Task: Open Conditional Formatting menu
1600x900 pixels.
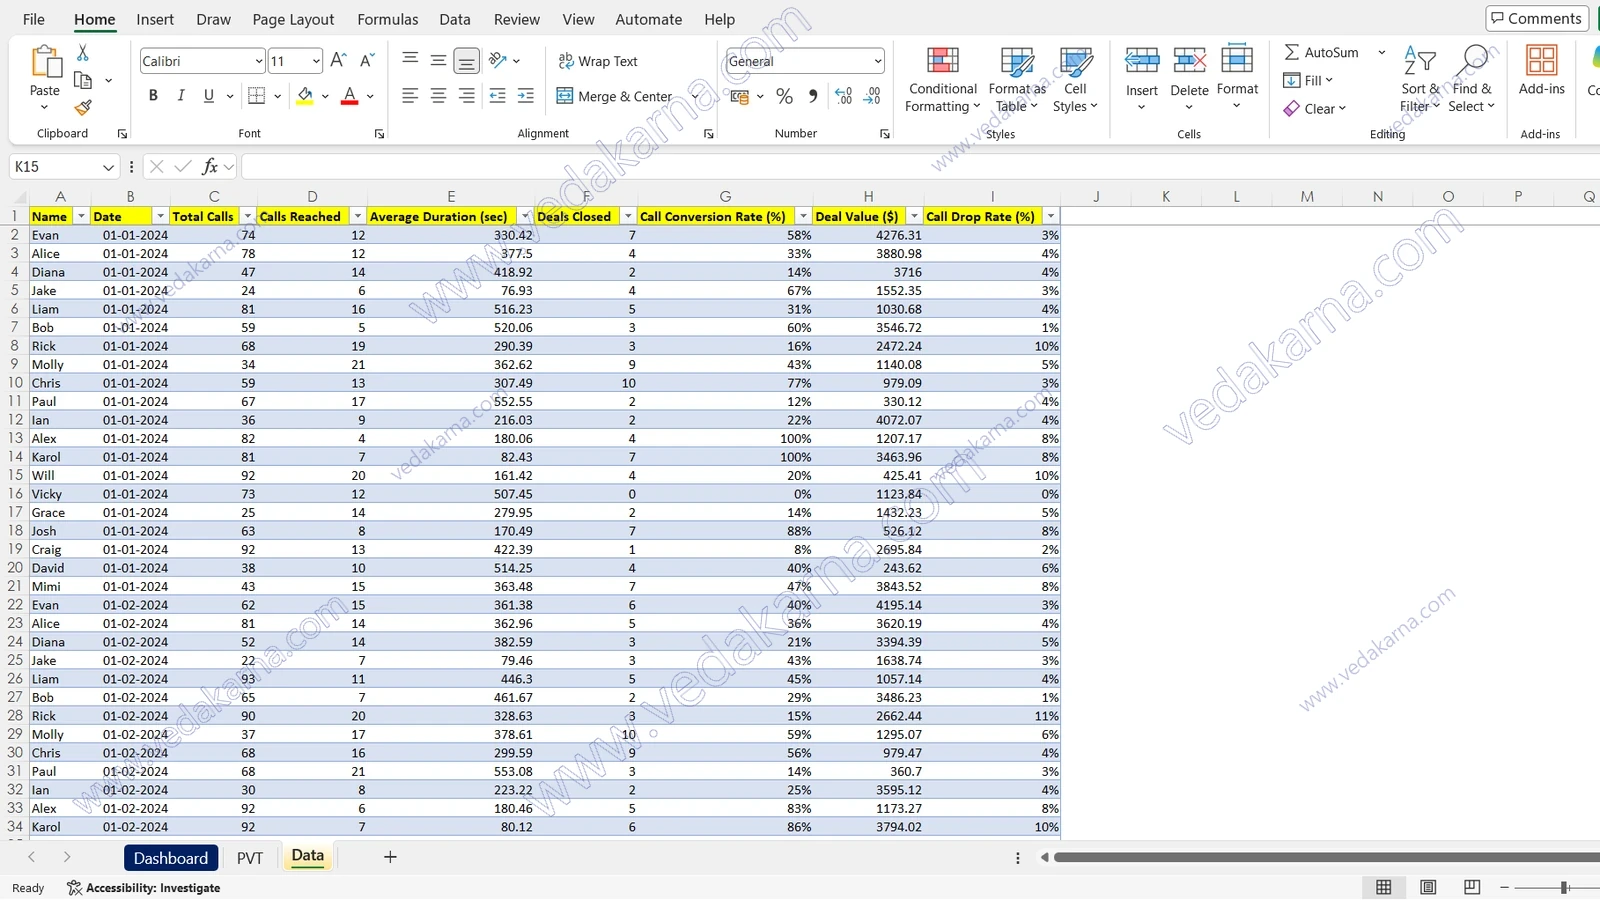Action: [x=942, y=80]
